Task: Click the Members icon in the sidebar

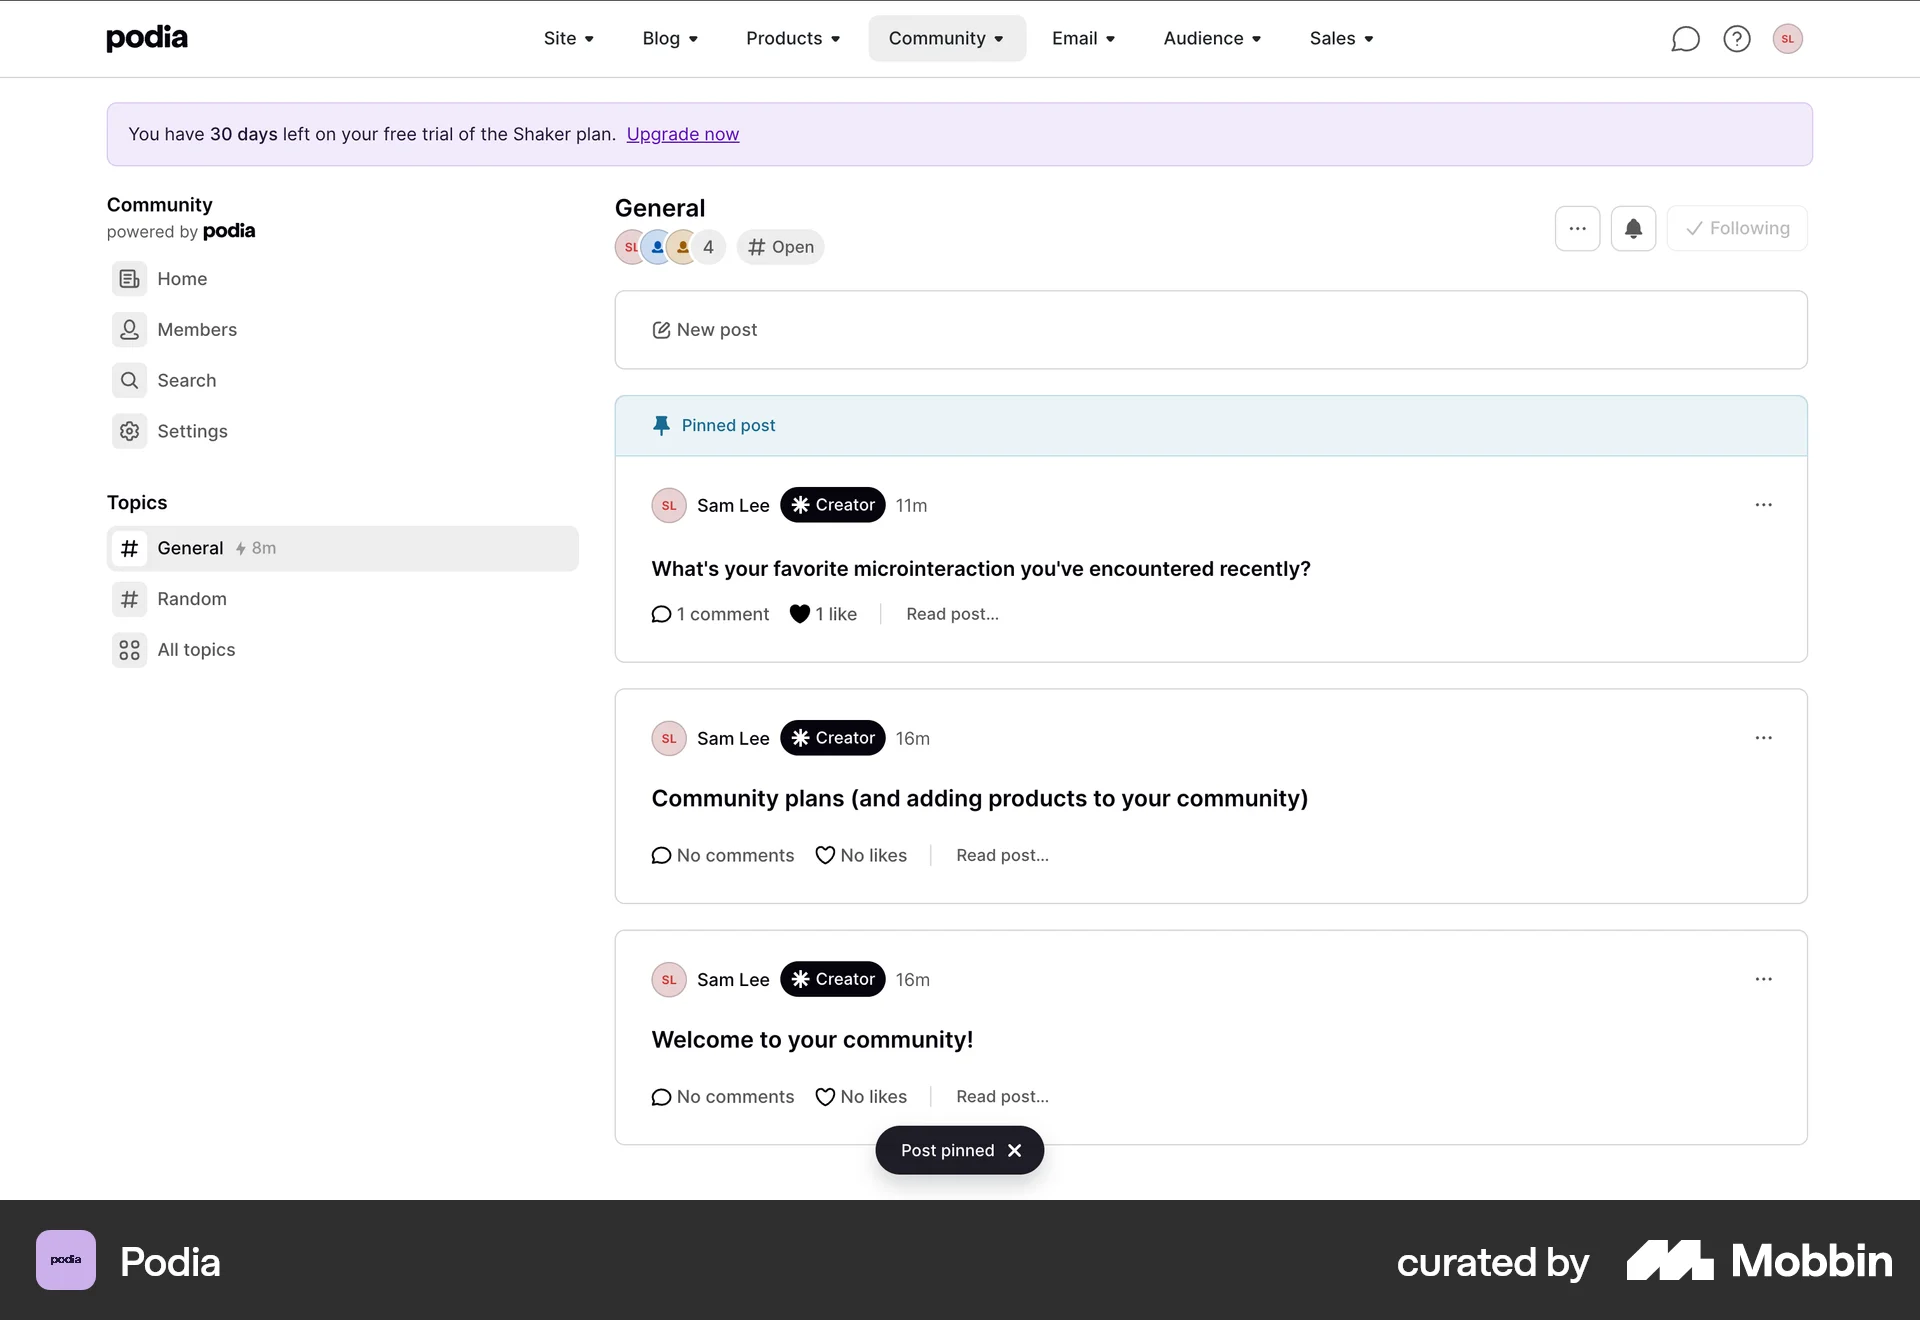Action: [x=129, y=330]
